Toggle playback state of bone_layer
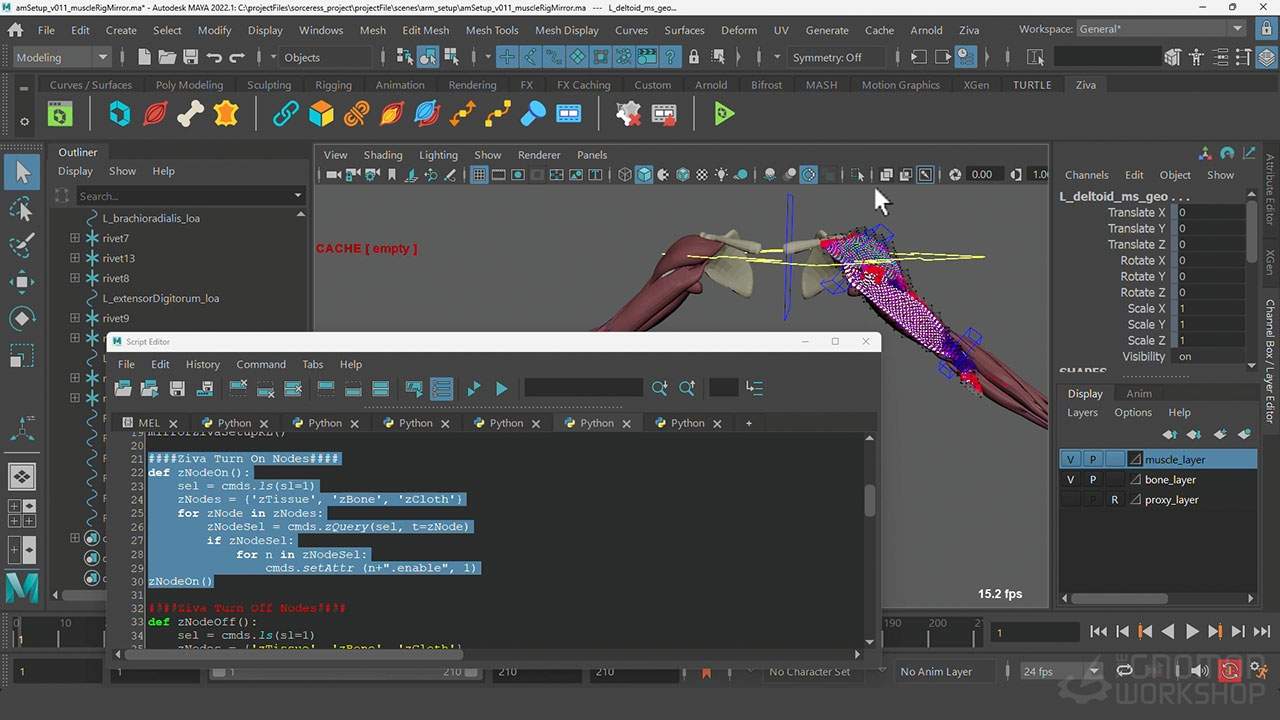This screenshot has width=1280, height=720. [1093, 480]
